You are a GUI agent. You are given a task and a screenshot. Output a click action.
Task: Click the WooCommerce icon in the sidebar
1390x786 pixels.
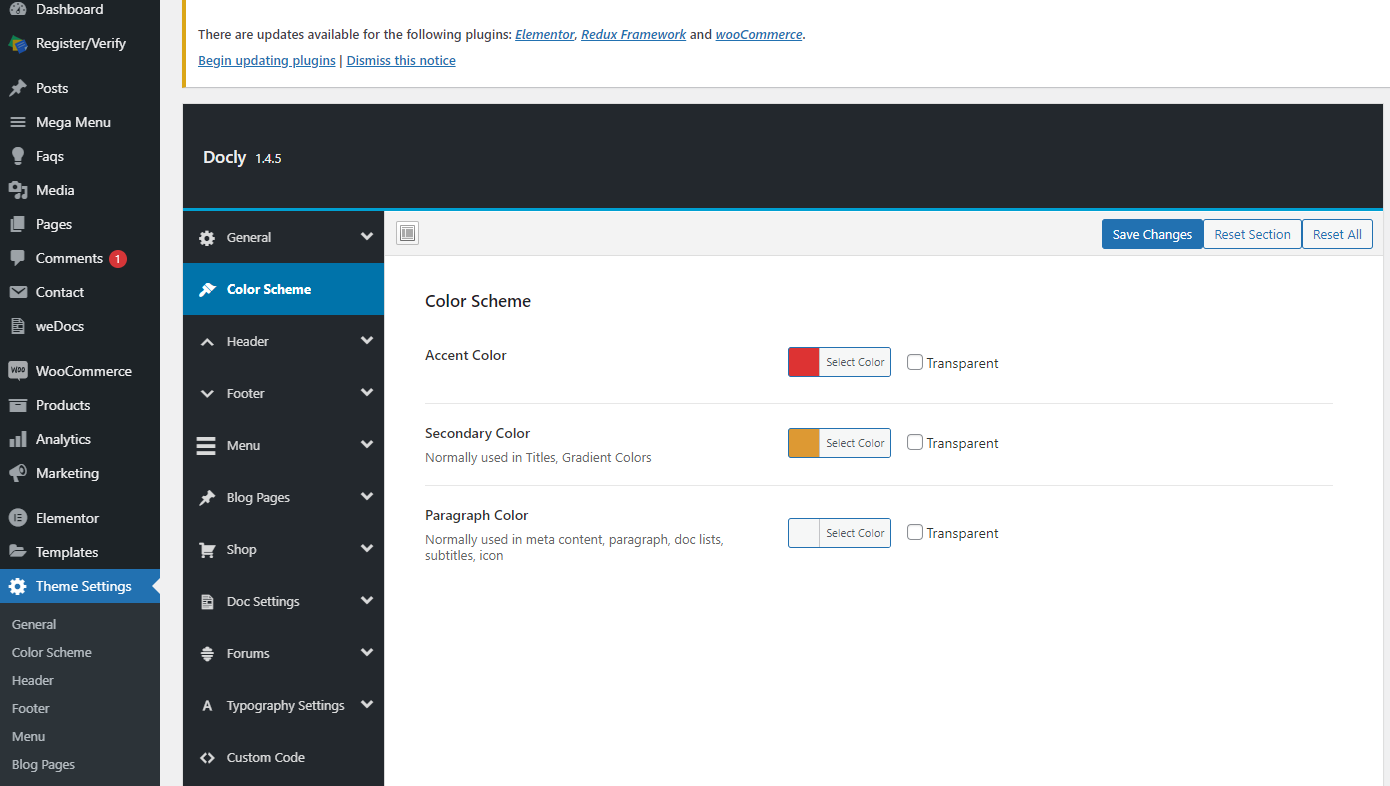17,371
